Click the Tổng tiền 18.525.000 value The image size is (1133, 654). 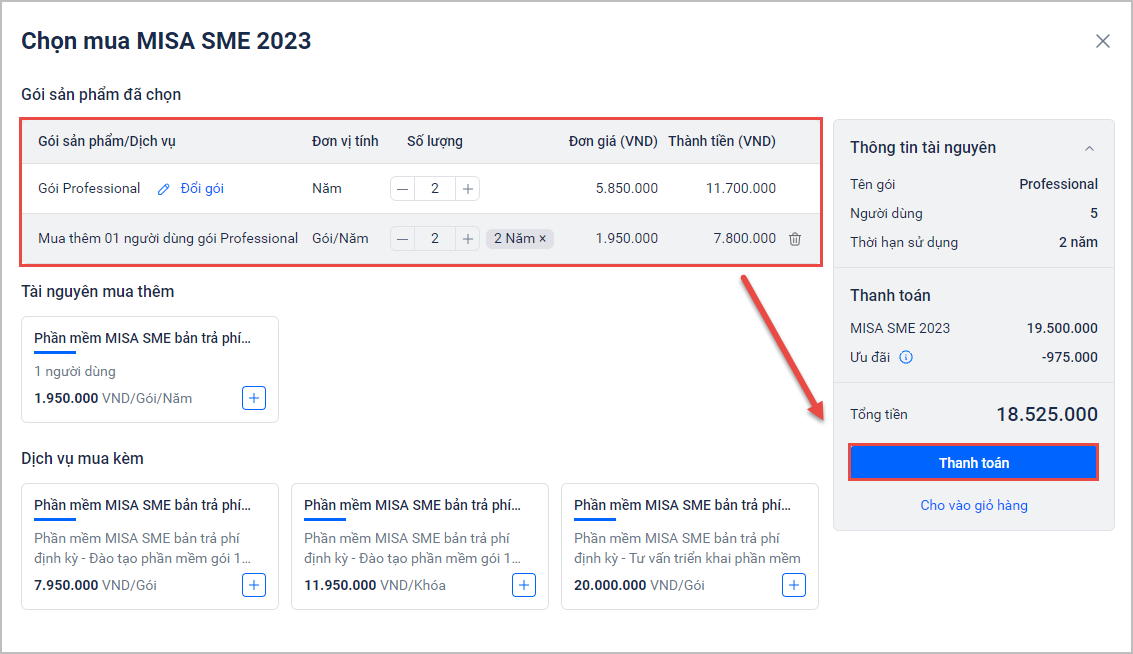1047,414
